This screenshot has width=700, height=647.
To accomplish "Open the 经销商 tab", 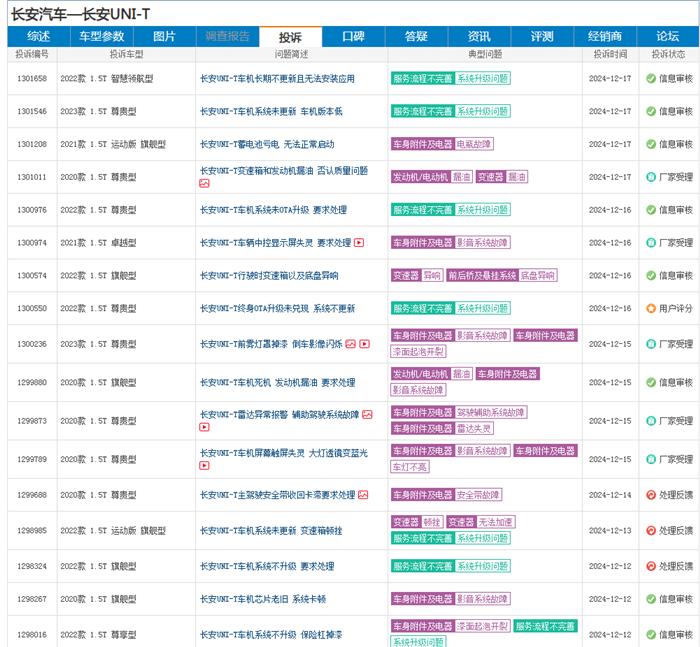I will (605, 37).
